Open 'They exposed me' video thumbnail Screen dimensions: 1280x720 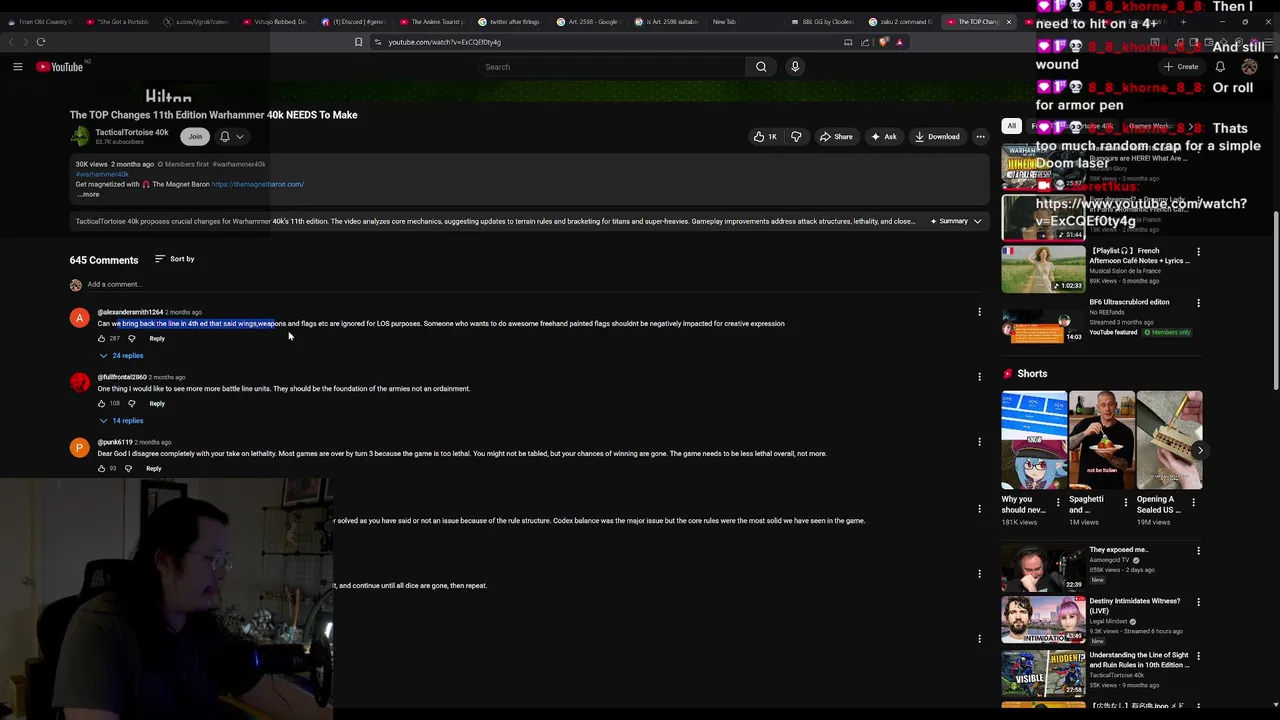(1043, 568)
